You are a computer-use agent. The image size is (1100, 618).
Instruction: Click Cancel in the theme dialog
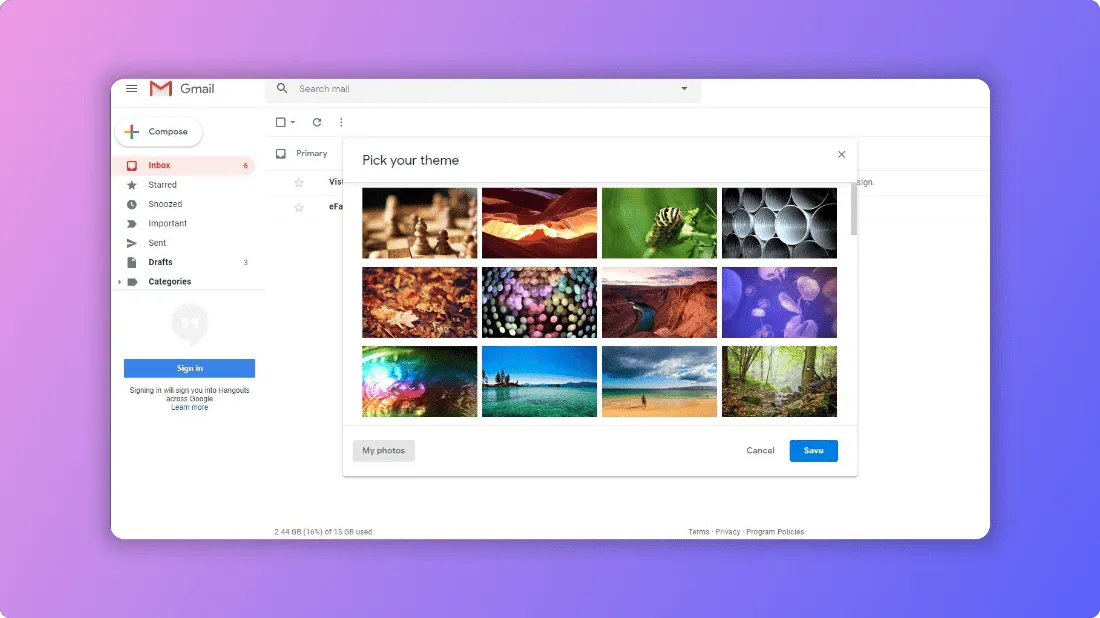point(760,450)
